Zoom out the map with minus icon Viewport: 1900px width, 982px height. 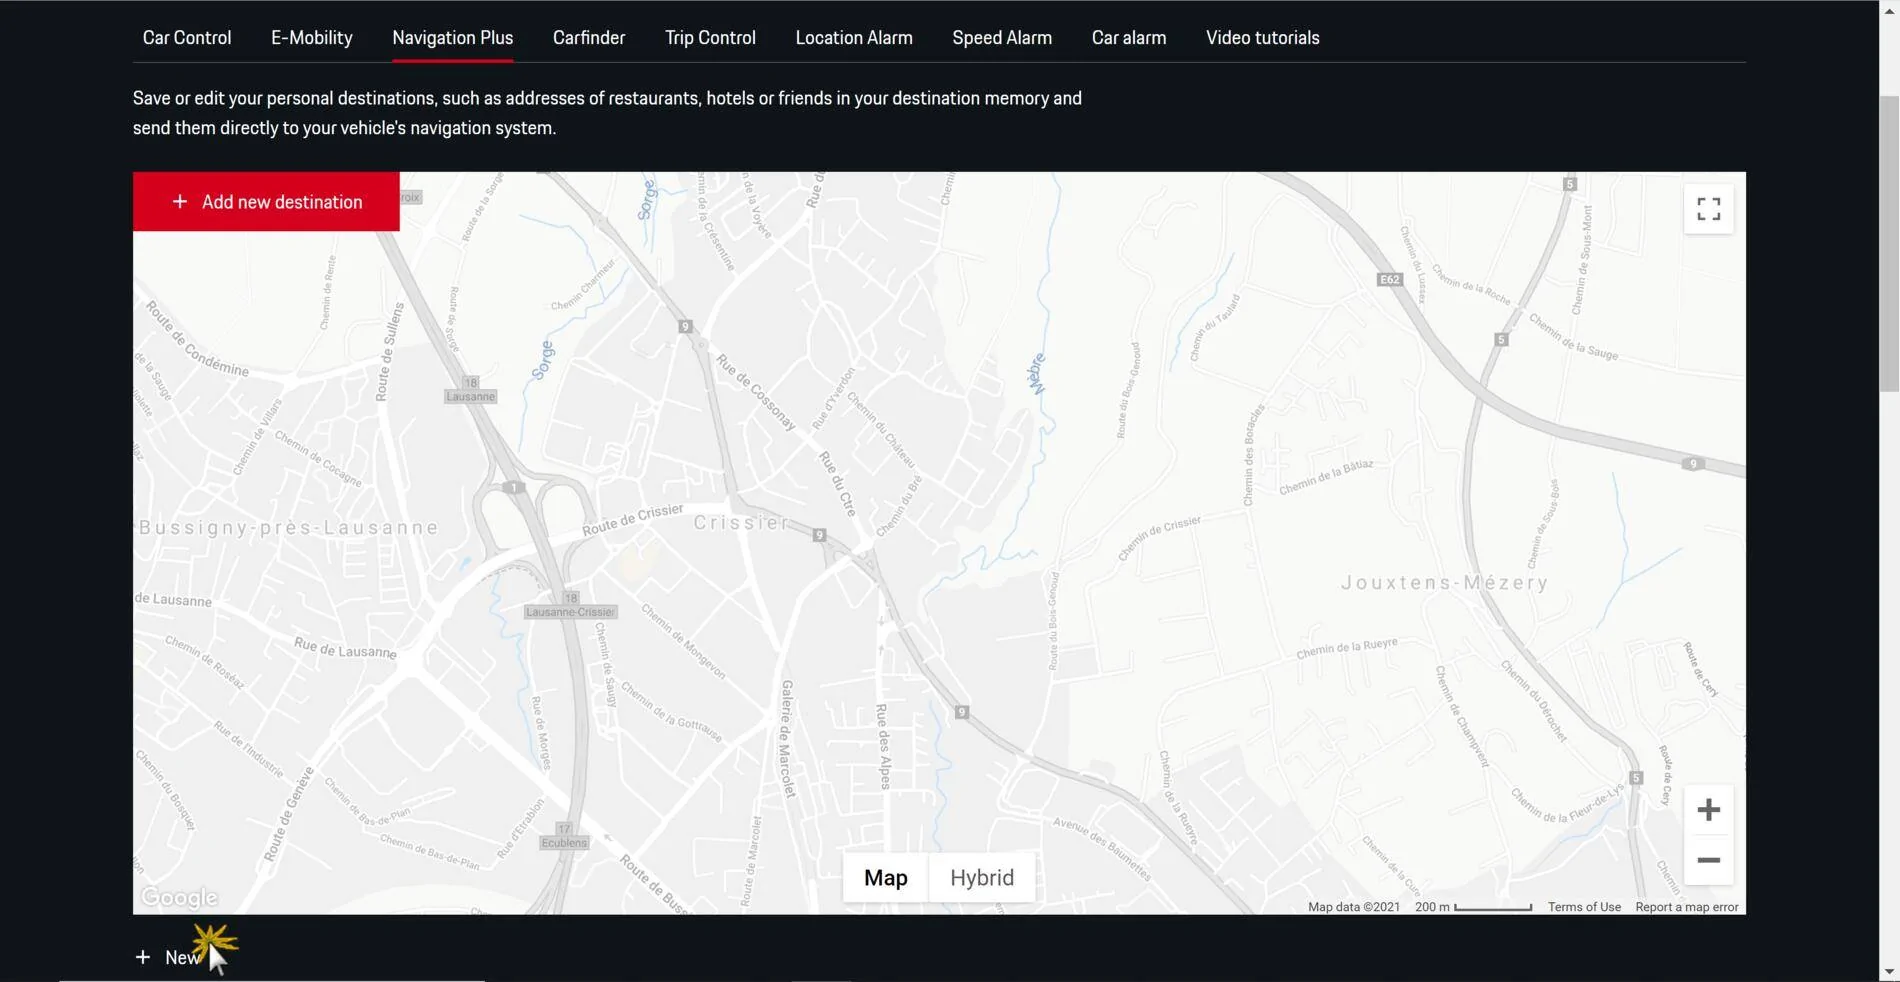pyautogui.click(x=1709, y=860)
